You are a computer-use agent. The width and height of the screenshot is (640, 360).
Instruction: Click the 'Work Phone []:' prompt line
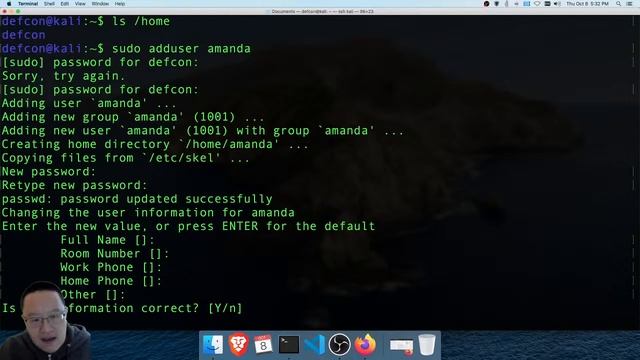111,267
